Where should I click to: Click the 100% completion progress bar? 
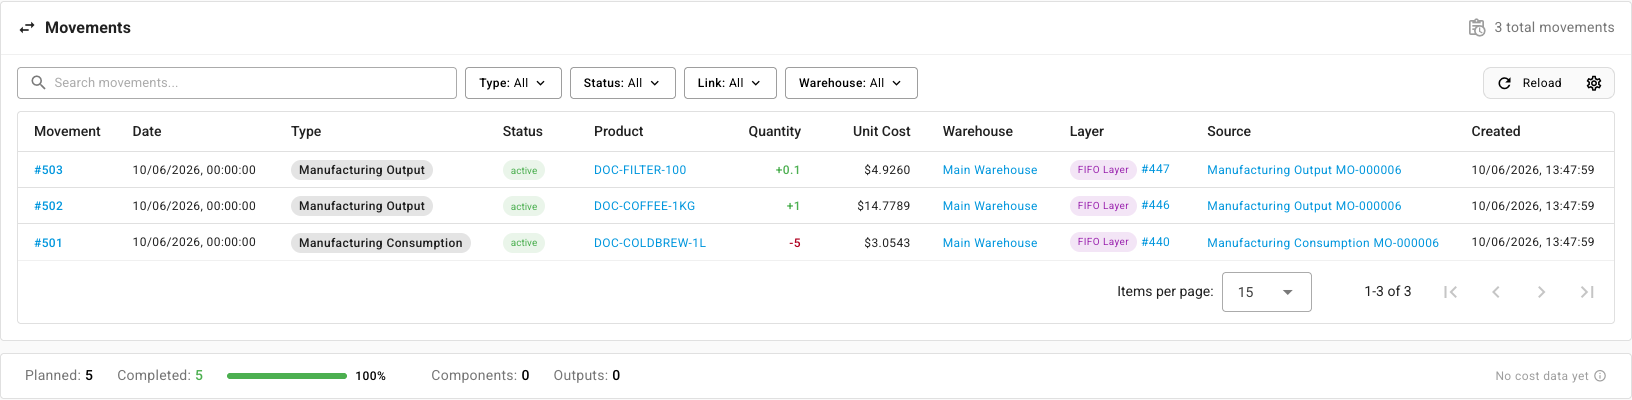click(x=287, y=376)
